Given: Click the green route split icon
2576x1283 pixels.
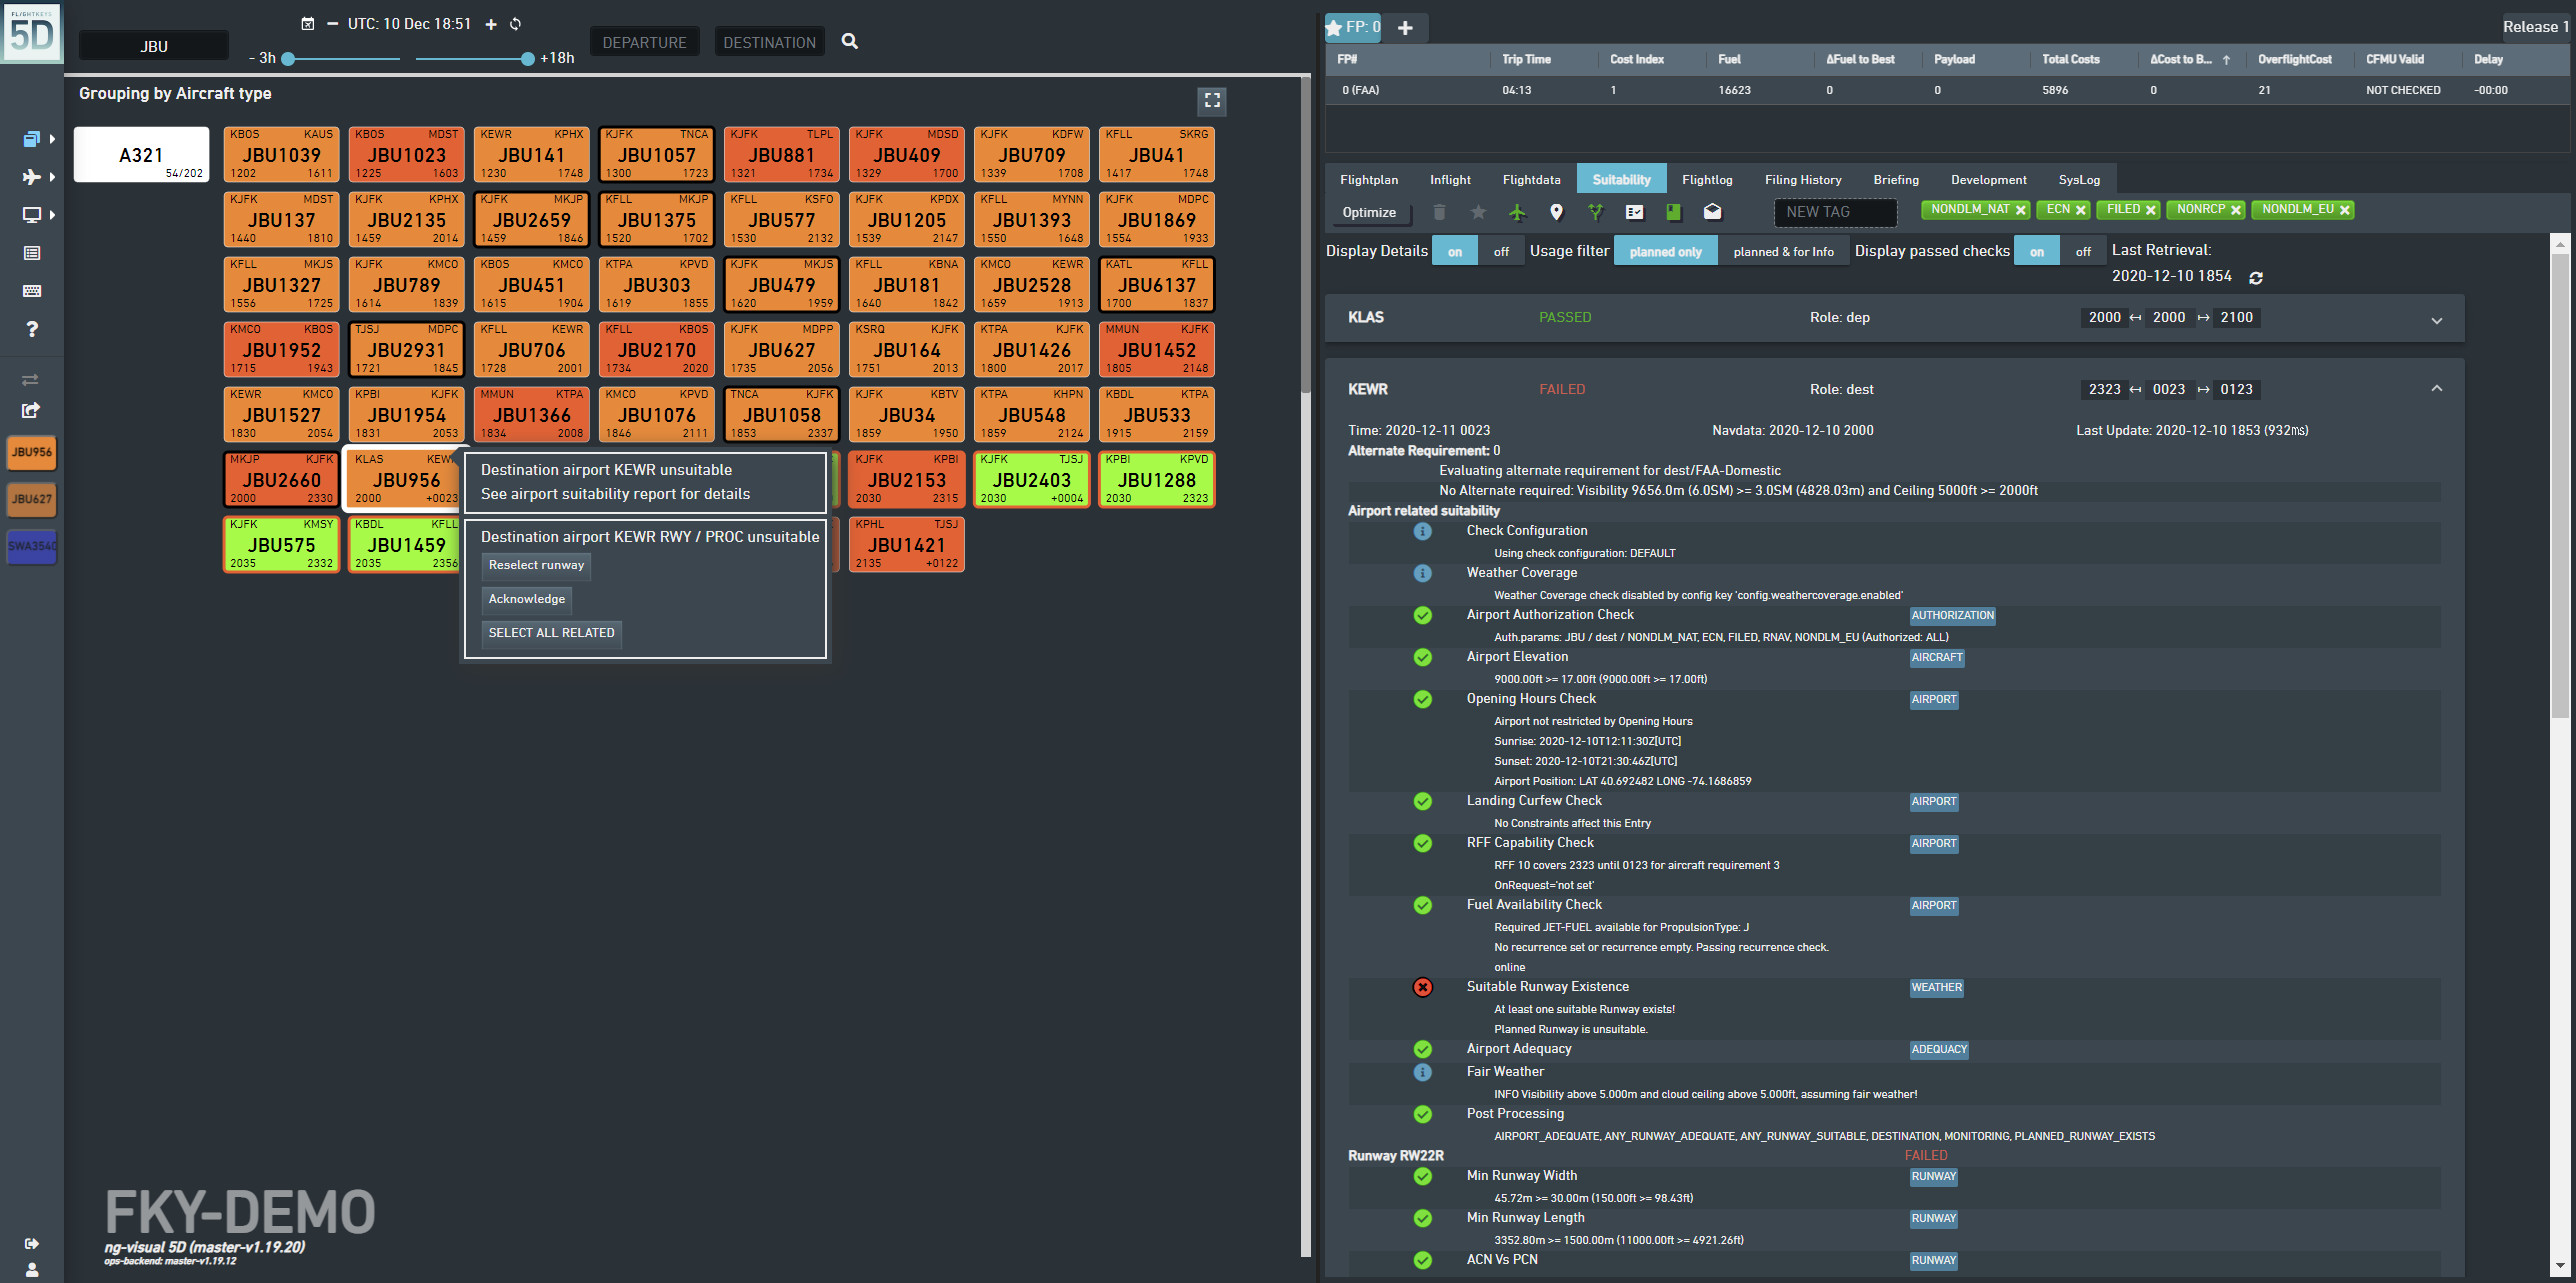Looking at the screenshot, I should [x=1595, y=212].
